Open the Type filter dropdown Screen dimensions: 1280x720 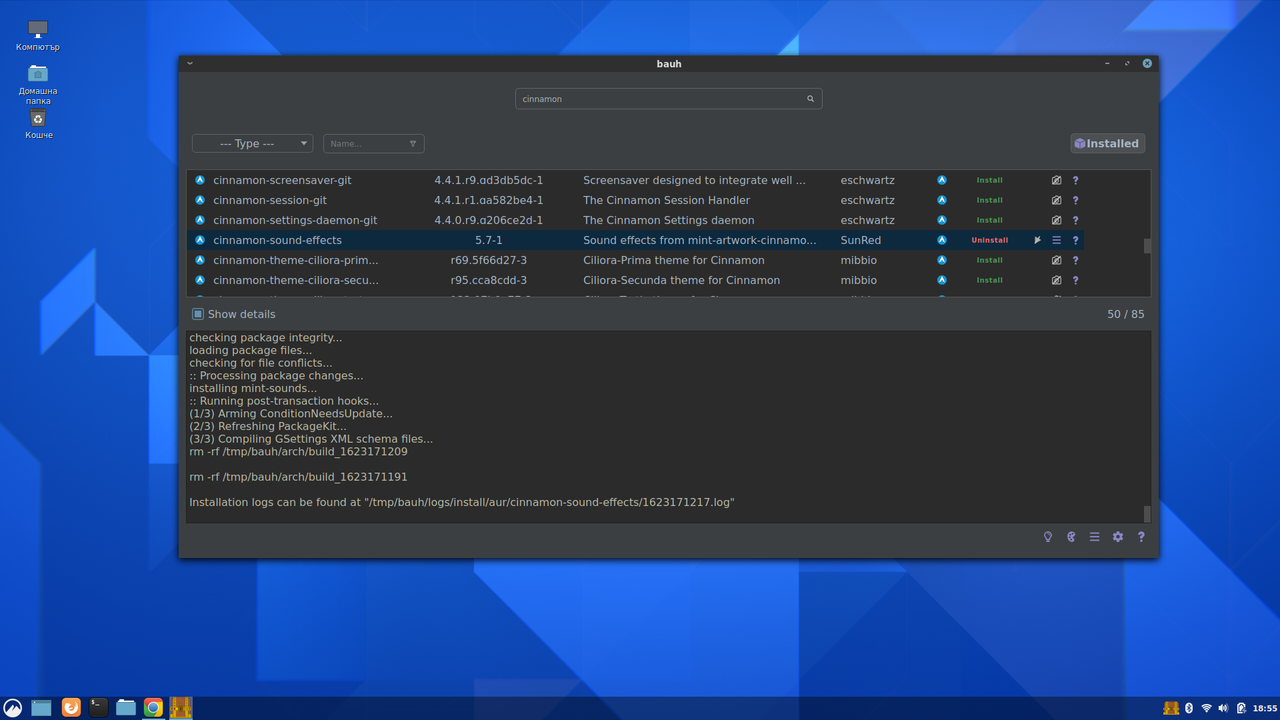tap(252, 144)
